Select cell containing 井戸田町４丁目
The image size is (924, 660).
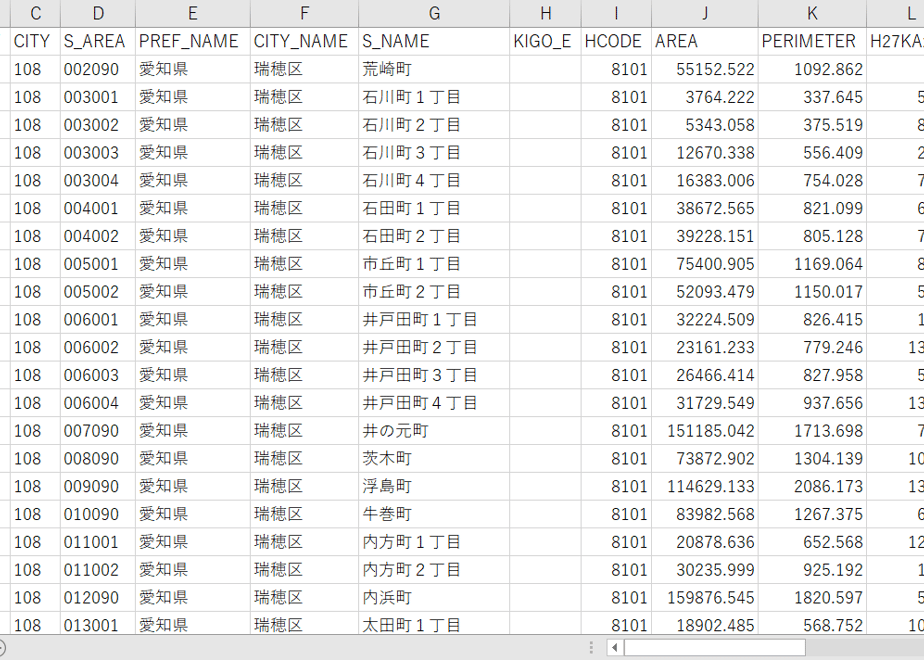(x=434, y=403)
